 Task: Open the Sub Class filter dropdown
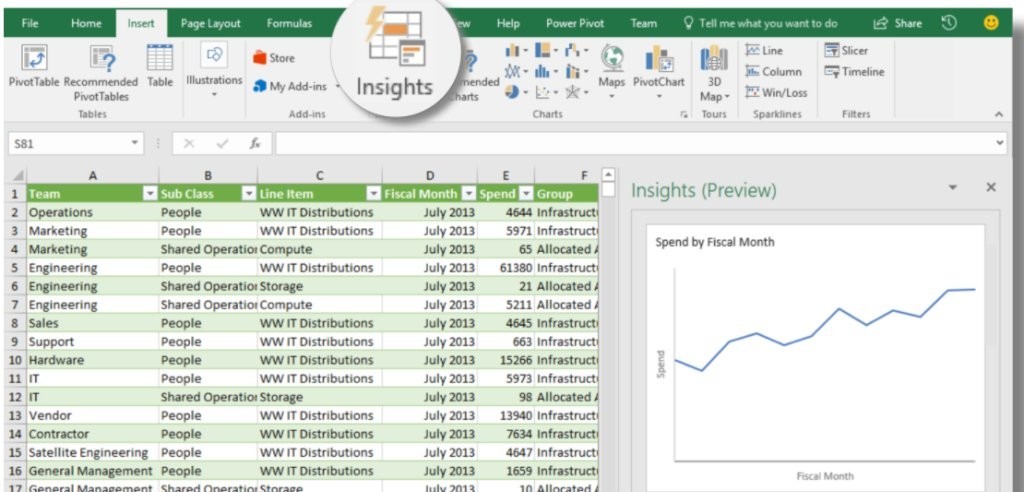pyautogui.click(x=249, y=194)
